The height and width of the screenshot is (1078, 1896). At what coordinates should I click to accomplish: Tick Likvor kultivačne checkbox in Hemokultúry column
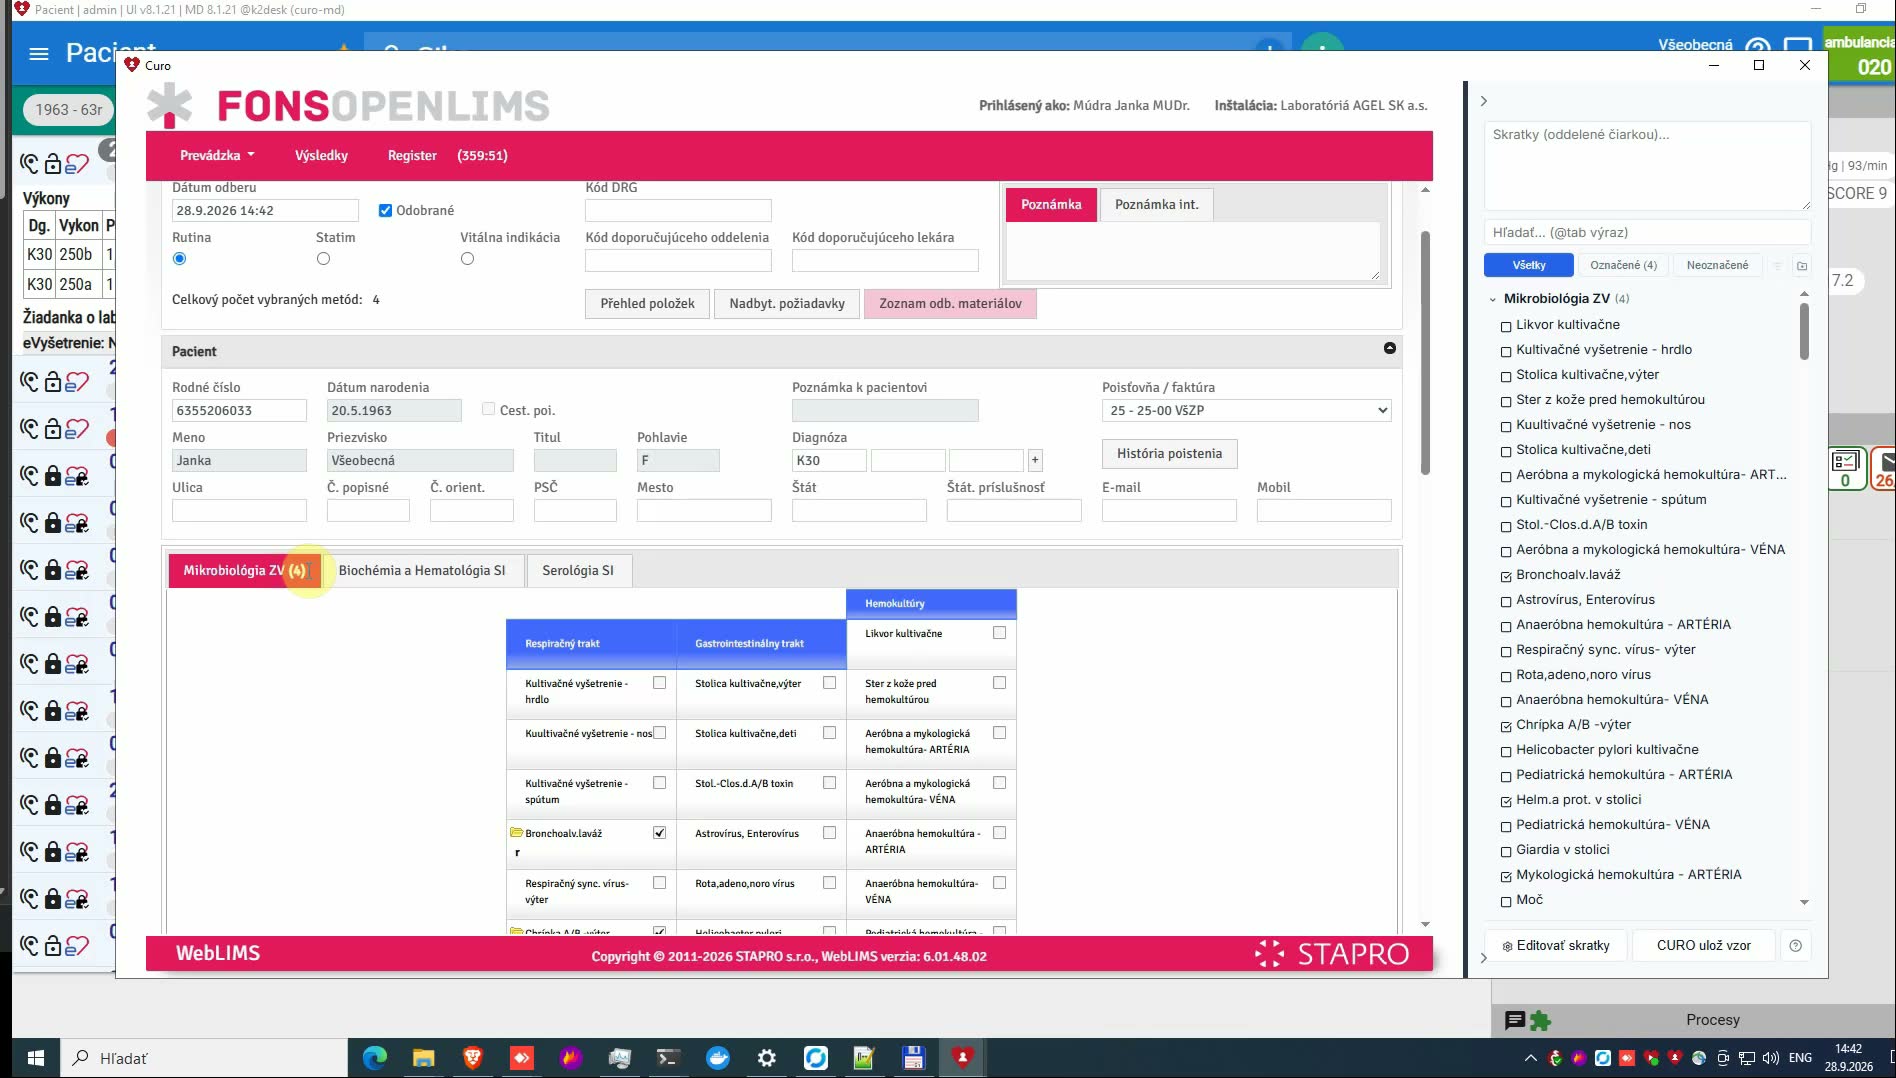tap(999, 633)
